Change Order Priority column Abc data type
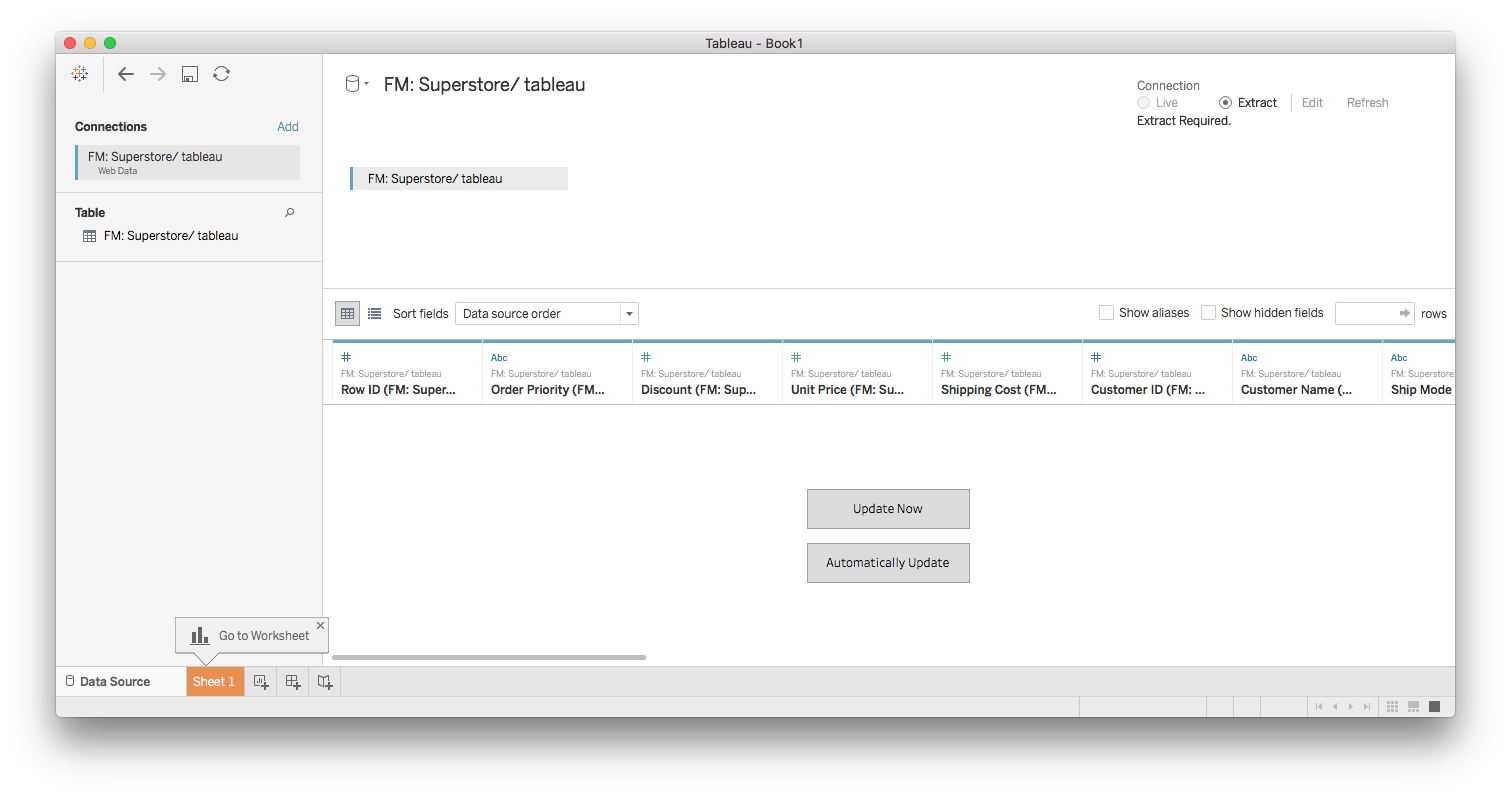Viewport: 1511px width, 797px height. click(x=499, y=358)
